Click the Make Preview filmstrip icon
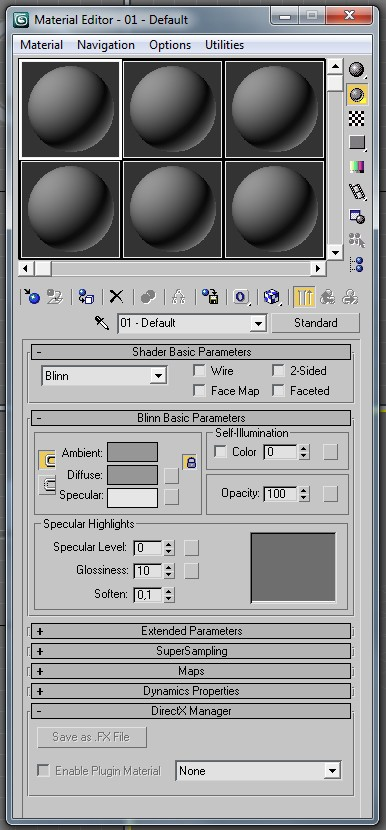 [x=357, y=192]
